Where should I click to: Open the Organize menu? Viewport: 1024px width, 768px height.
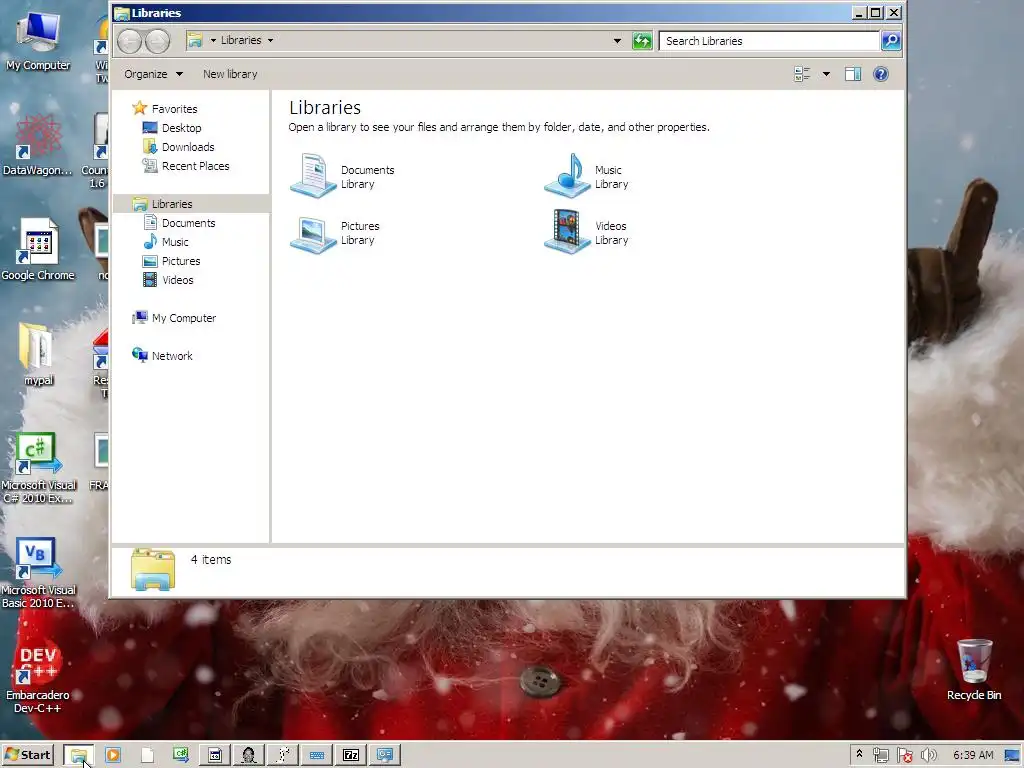point(153,74)
